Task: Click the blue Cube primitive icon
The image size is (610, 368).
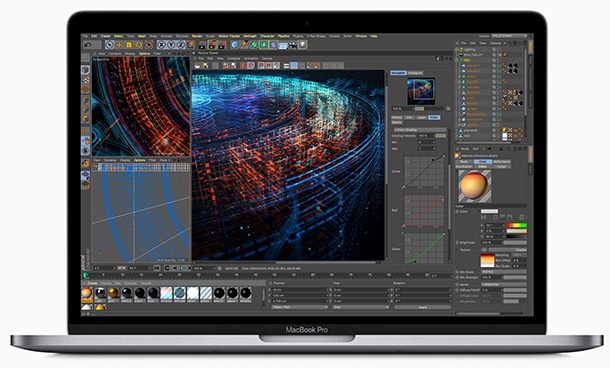Action: coord(235,45)
